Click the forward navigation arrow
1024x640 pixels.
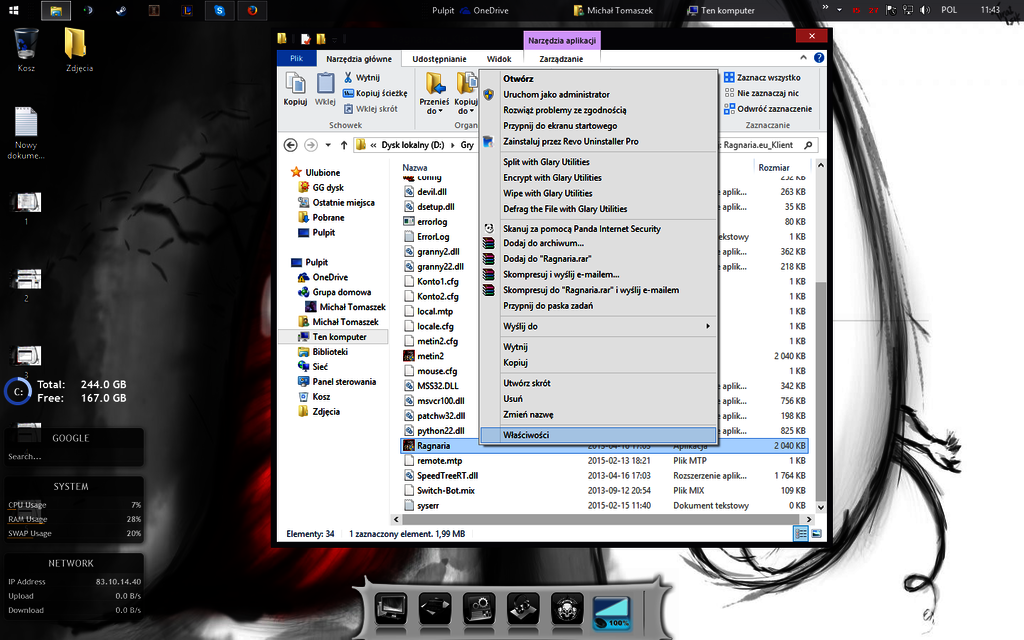point(311,145)
